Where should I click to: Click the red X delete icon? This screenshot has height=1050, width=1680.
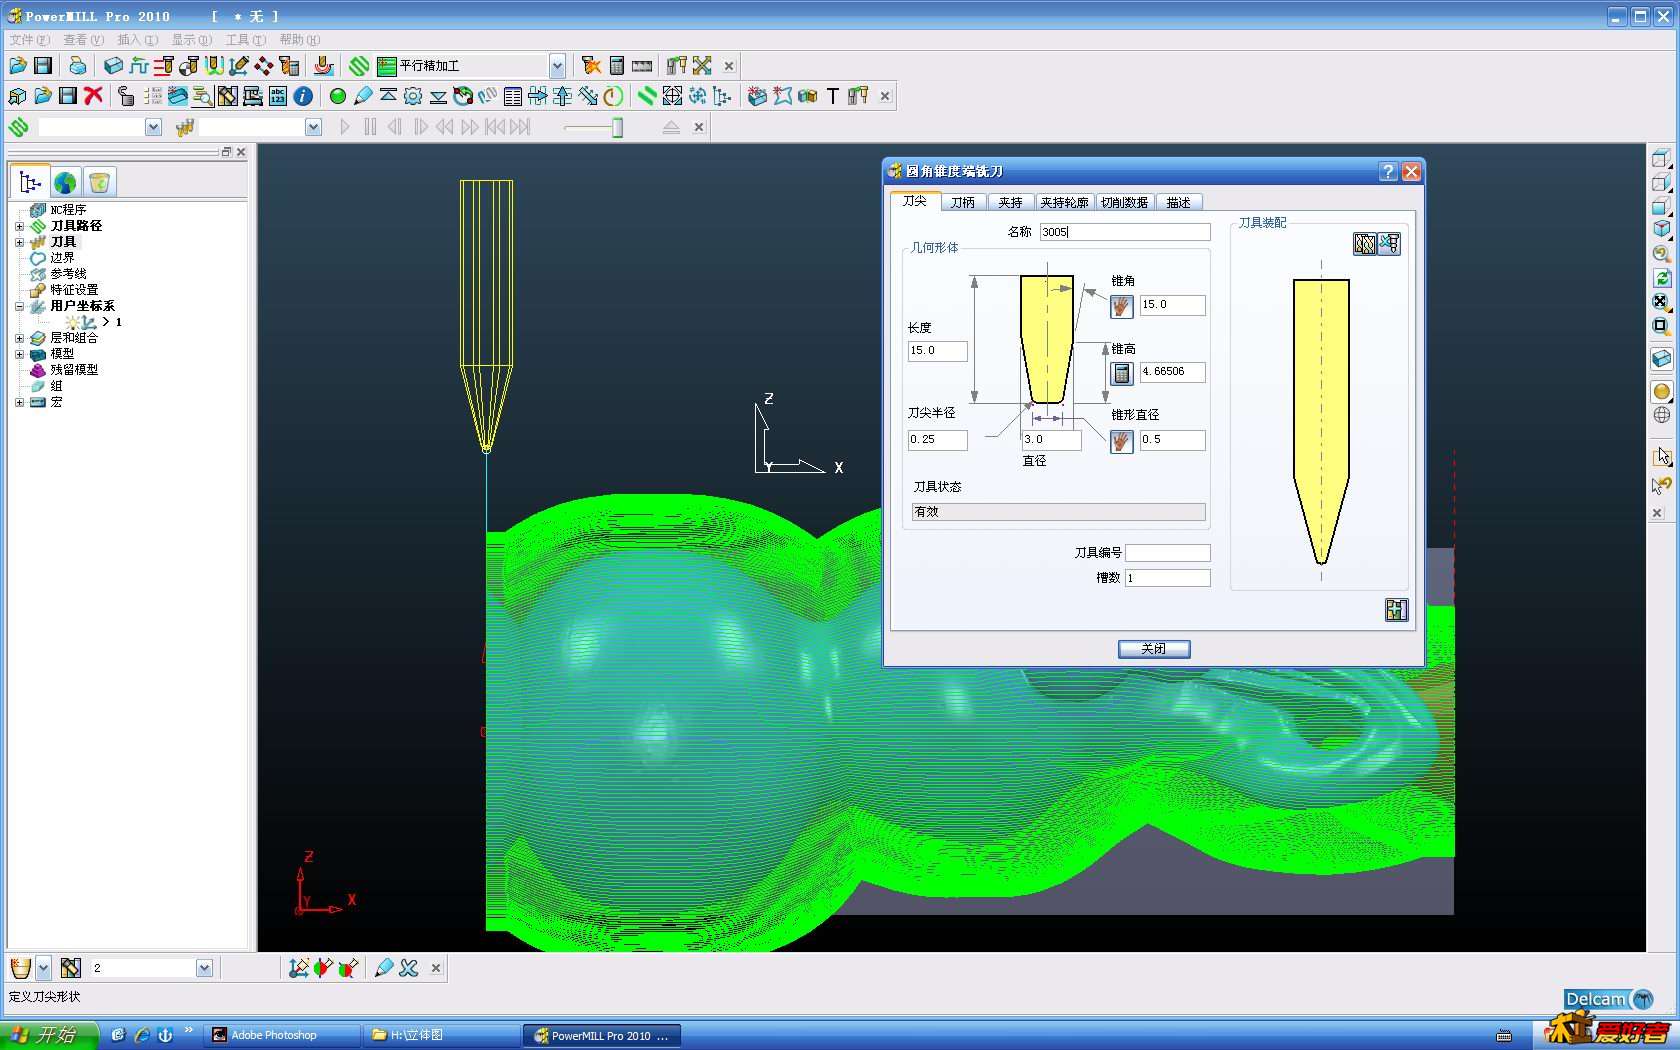(x=93, y=96)
